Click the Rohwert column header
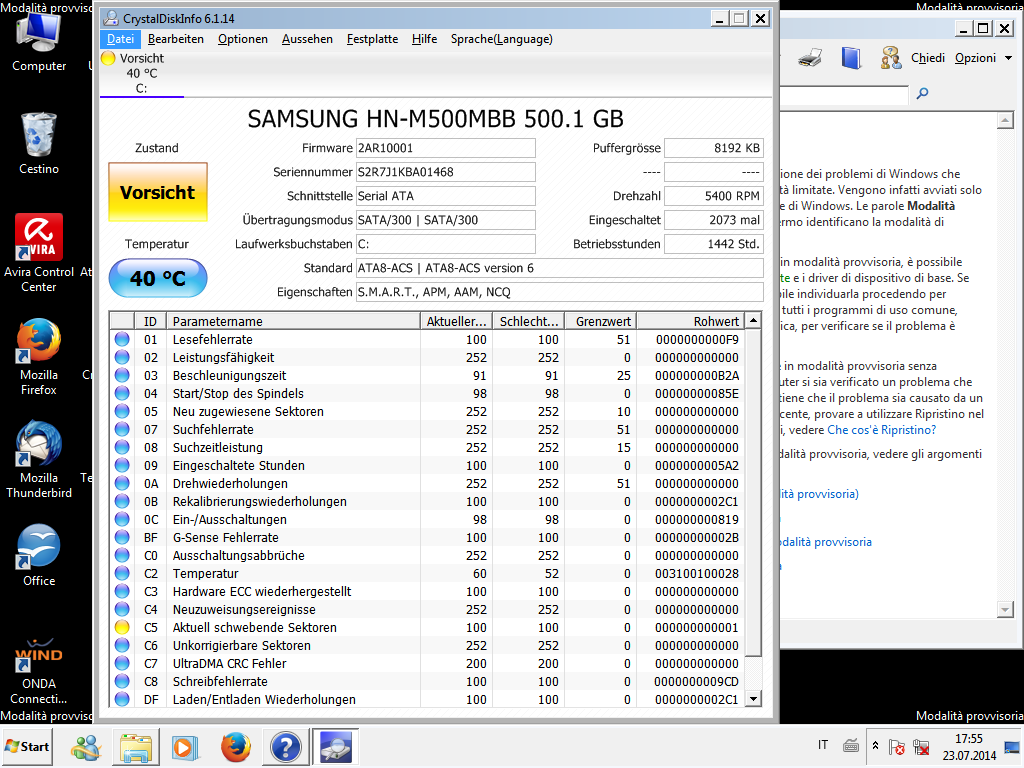The image size is (1024, 768). pos(690,321)
